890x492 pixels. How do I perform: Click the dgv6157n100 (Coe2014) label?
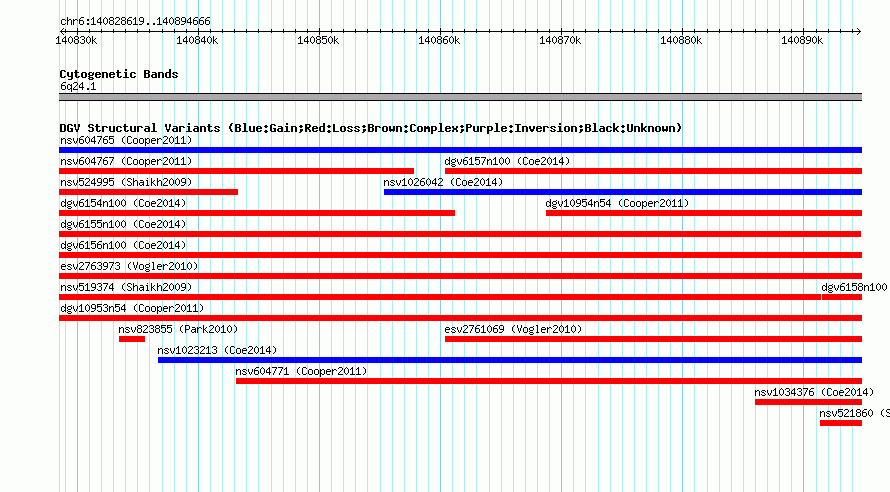click(x=507, y=161)
